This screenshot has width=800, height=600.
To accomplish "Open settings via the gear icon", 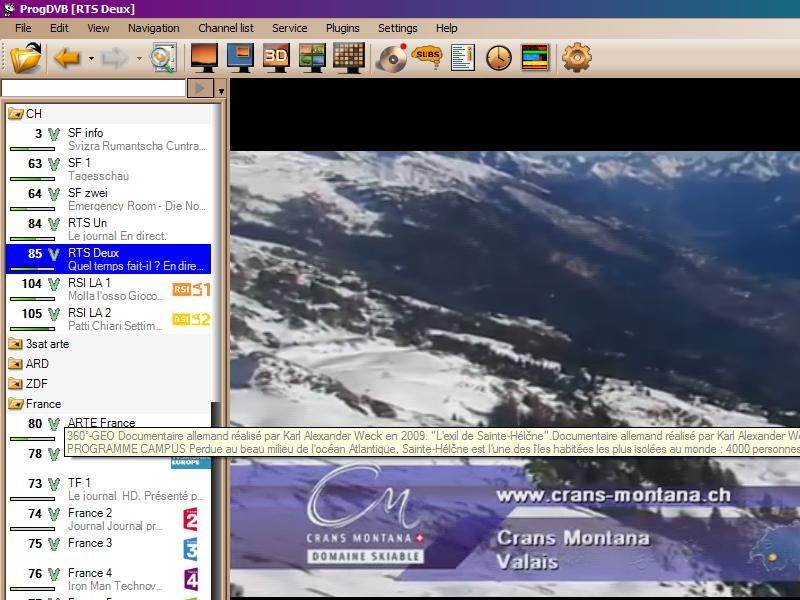I will [577, 58].
